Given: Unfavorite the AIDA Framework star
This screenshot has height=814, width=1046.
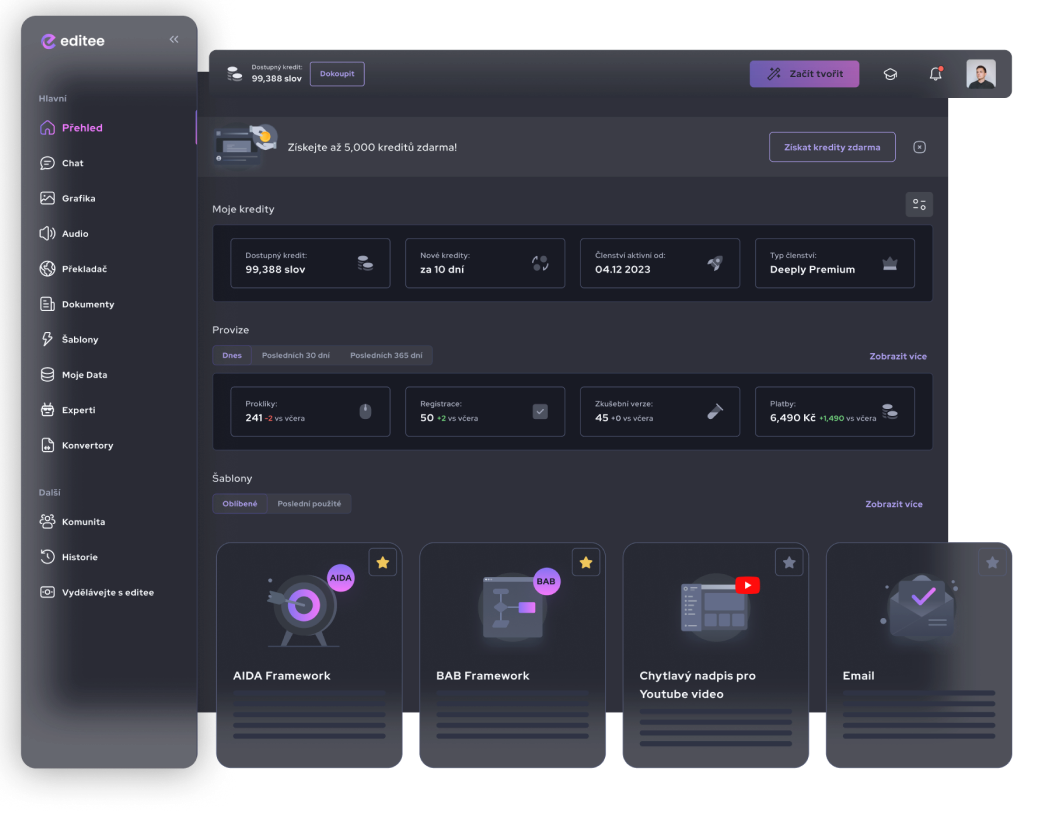Looking at the screenshot, I should [382, 563].
